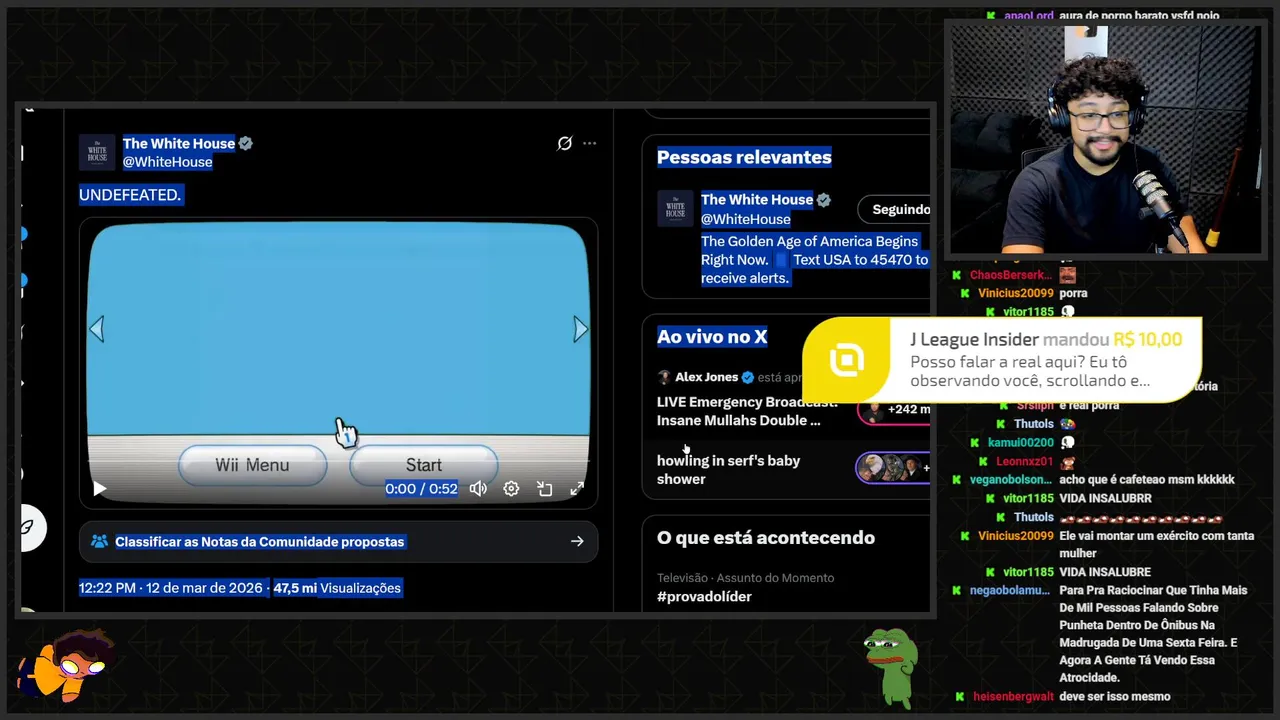Click the arrow on Community Notes banner
The width and height of the screenshot is (1280, 720).
[x=577, y=541]
